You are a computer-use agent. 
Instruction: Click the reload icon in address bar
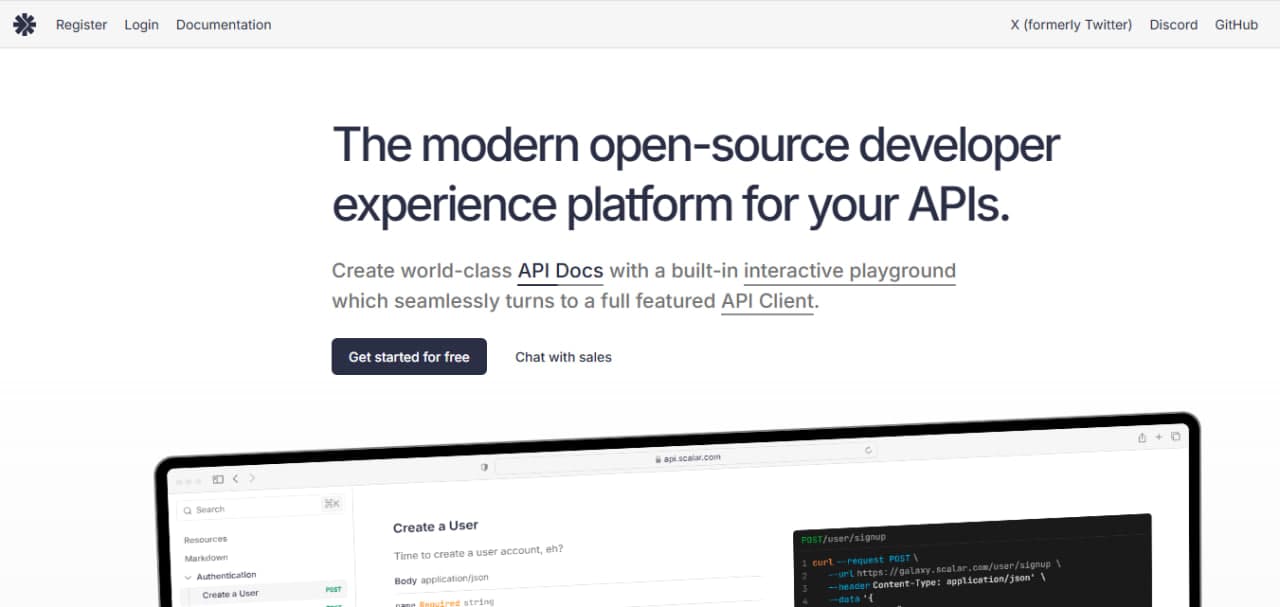point(868,451)
